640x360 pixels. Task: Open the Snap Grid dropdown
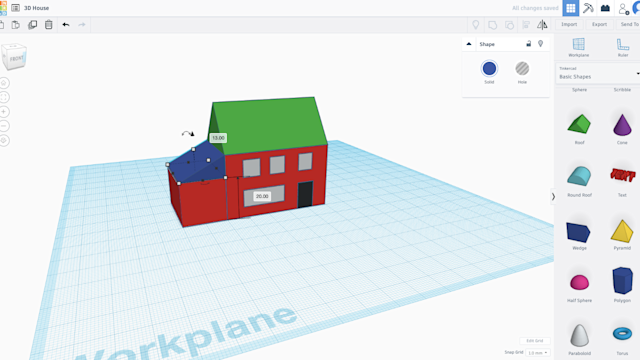[x=538, y=353]
